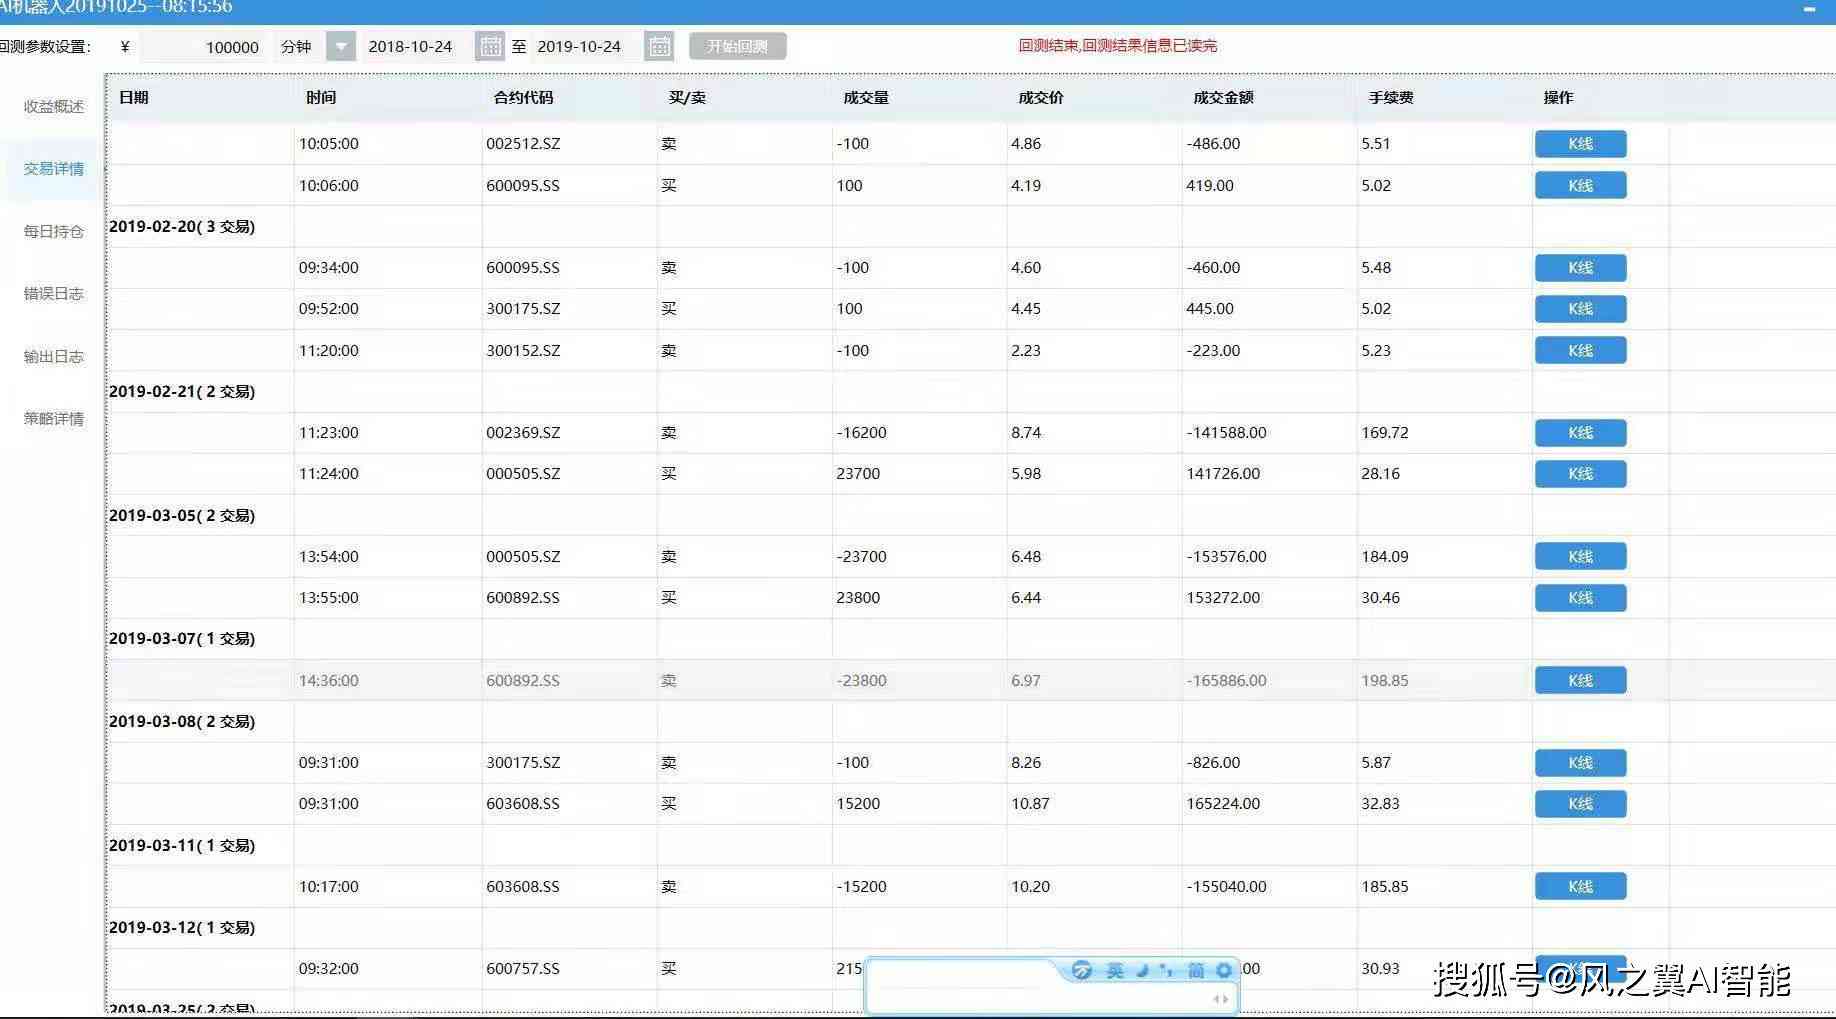Click 开始回测 start backtest button
This screenshot has height=1019, width=1836.
(x=738, y=47)
